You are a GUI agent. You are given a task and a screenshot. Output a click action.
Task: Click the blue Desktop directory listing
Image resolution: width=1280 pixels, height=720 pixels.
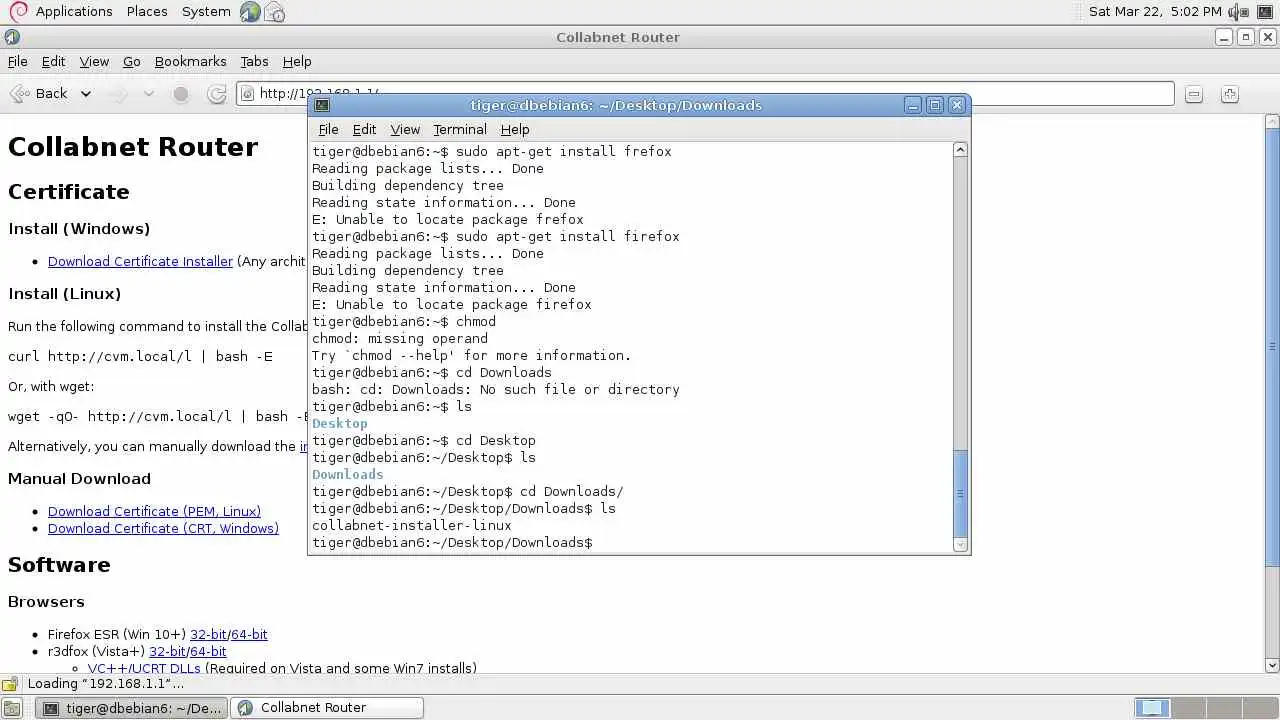340,423
